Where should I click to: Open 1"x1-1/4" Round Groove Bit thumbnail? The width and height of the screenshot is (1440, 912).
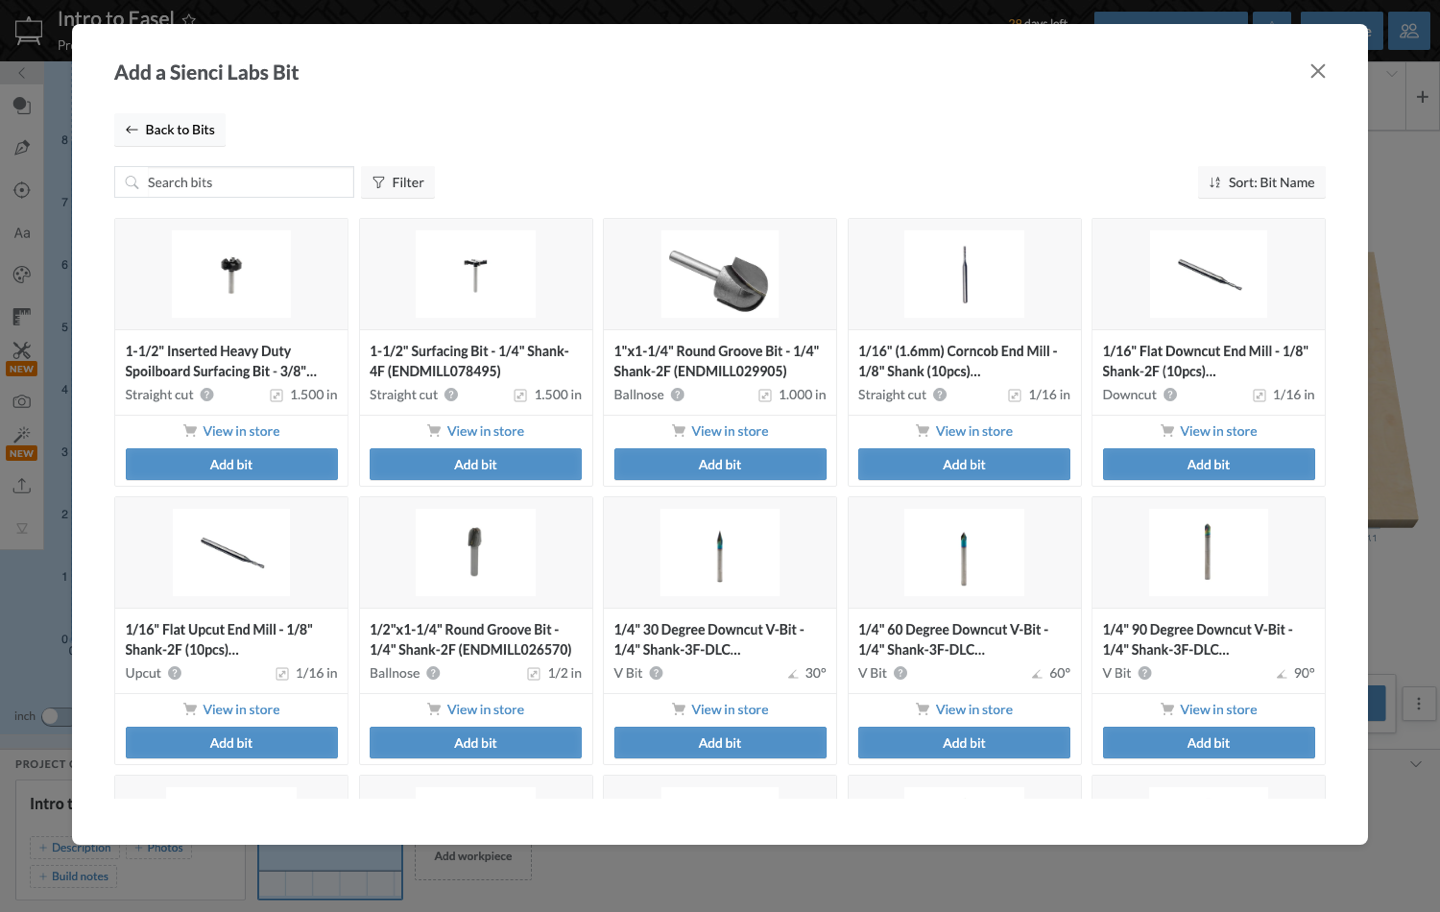(720, 274)
